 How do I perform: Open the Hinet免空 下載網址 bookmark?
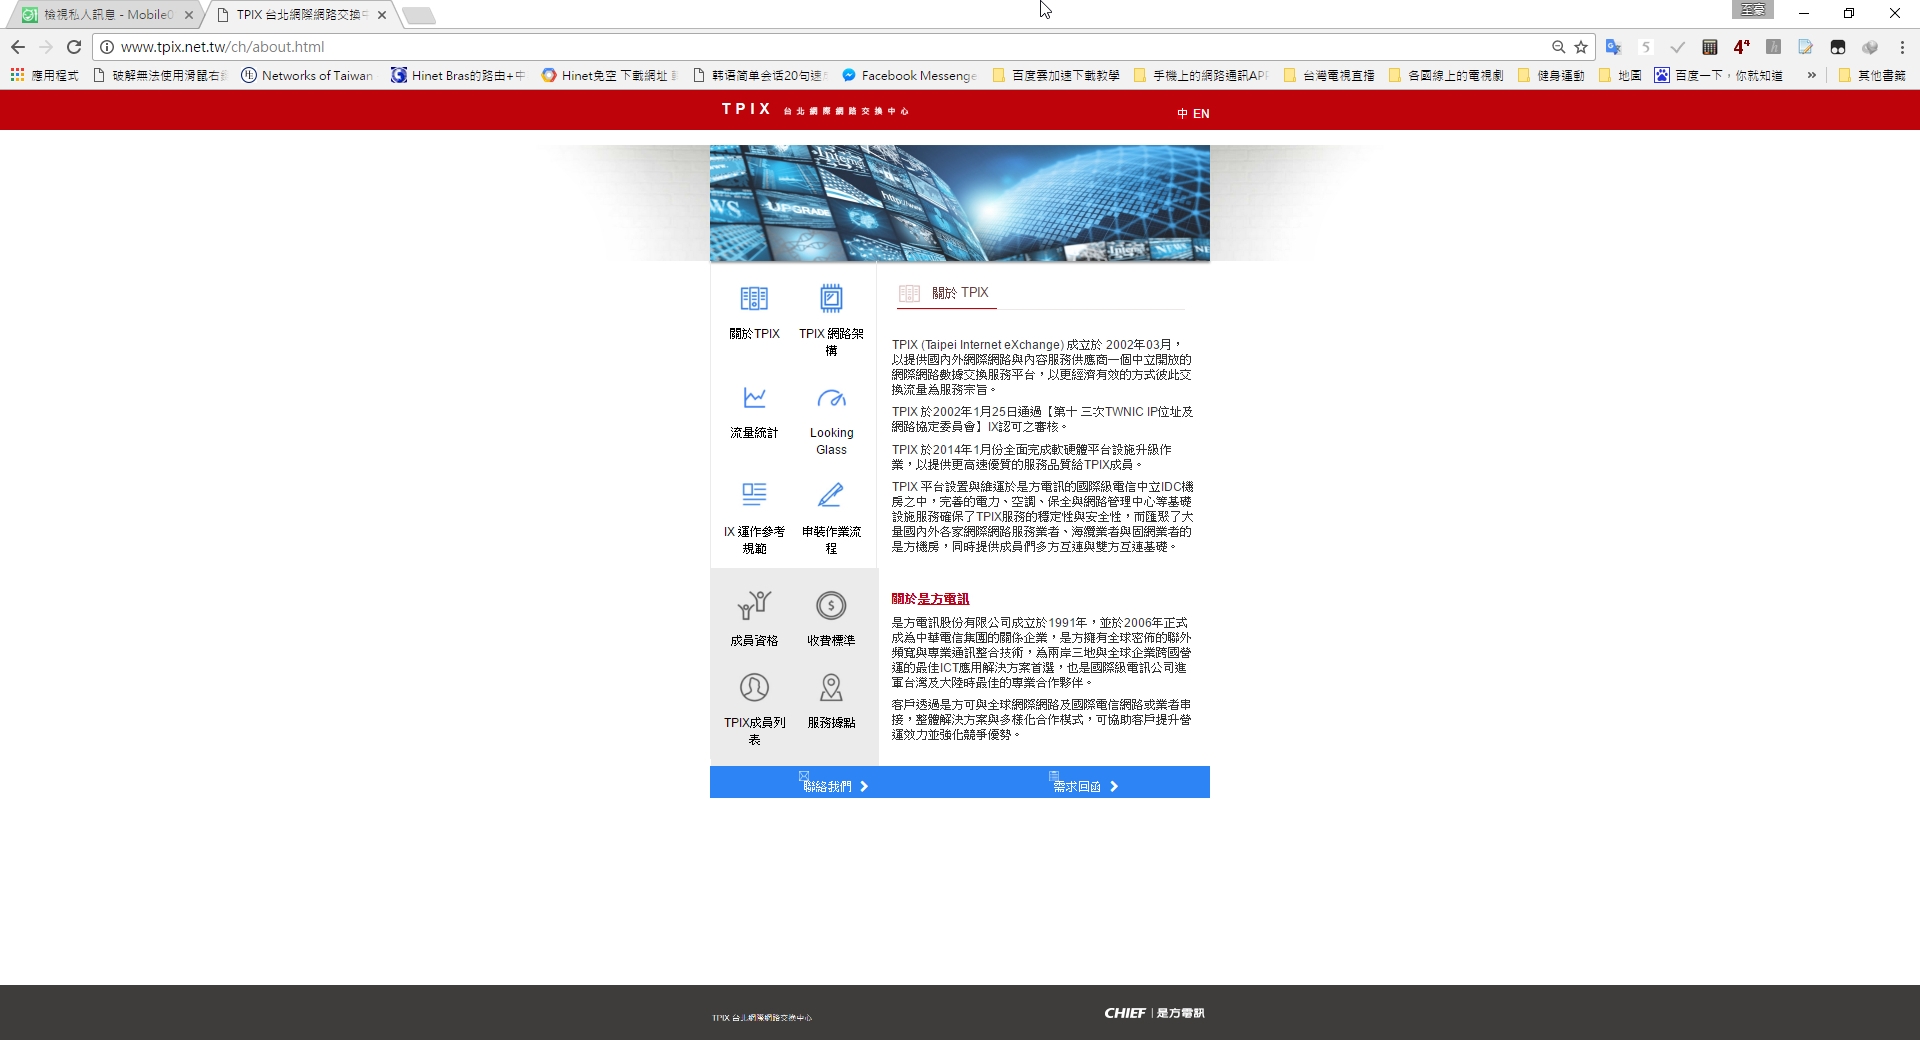609,75
